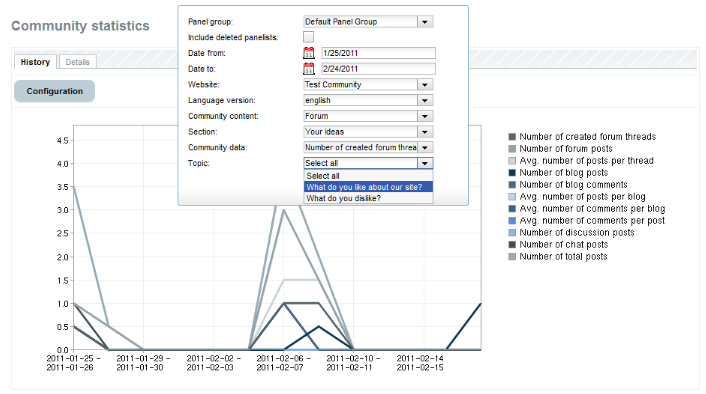
Task: Select legend swatch for discussion posts
Action: pos(512,233)
